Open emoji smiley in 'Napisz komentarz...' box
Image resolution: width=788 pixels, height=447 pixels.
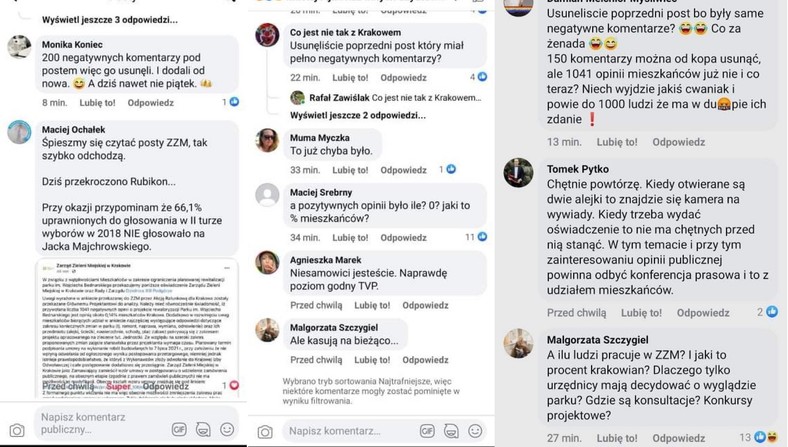pos(475,430)
